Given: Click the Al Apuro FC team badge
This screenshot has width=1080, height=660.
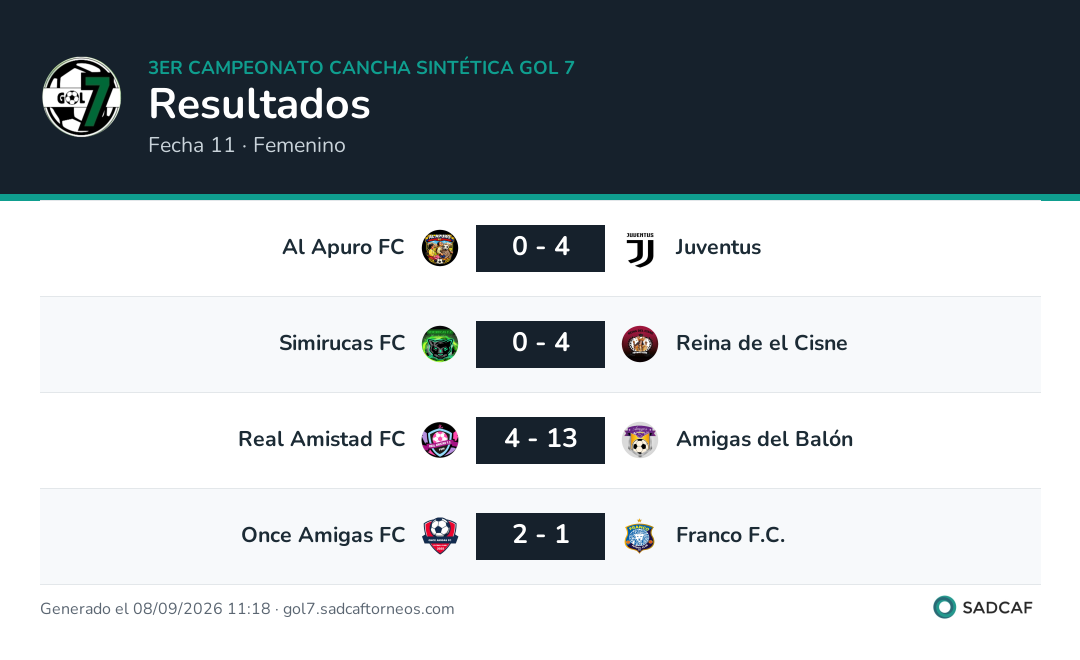Looking at the screenshot, I should pyautogui.click(x=440, y=248).
